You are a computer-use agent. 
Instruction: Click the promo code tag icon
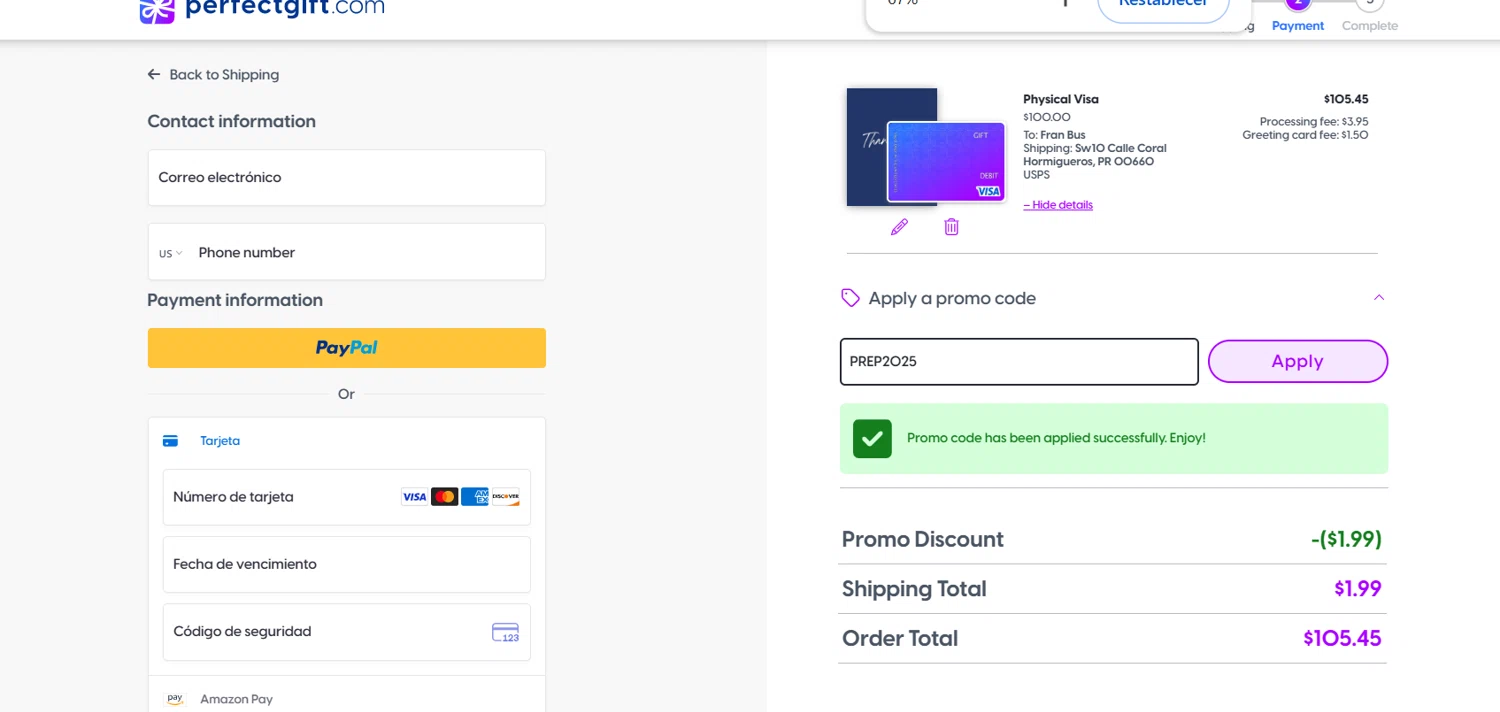(850, 298)
